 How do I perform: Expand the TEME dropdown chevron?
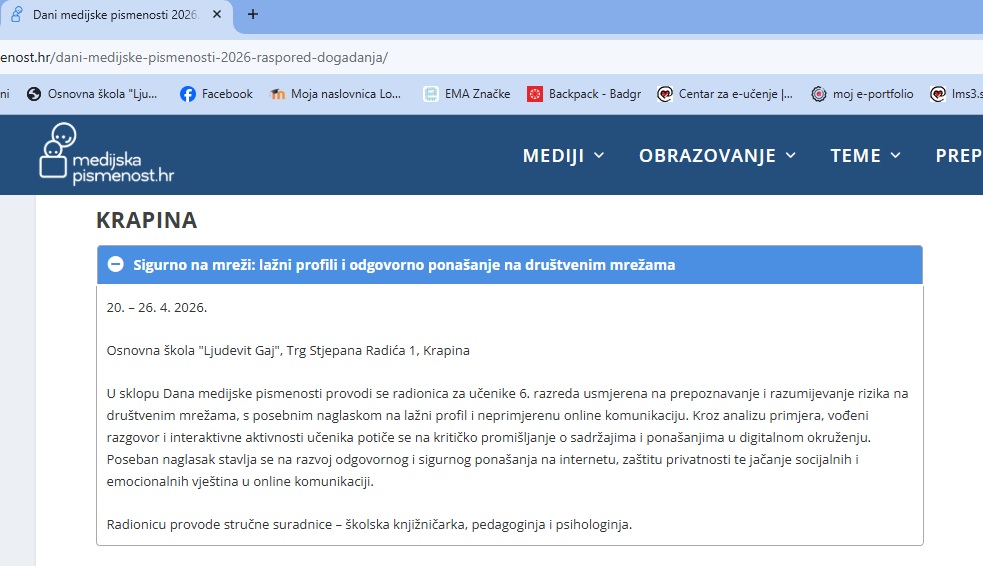[x=896, y=155]
